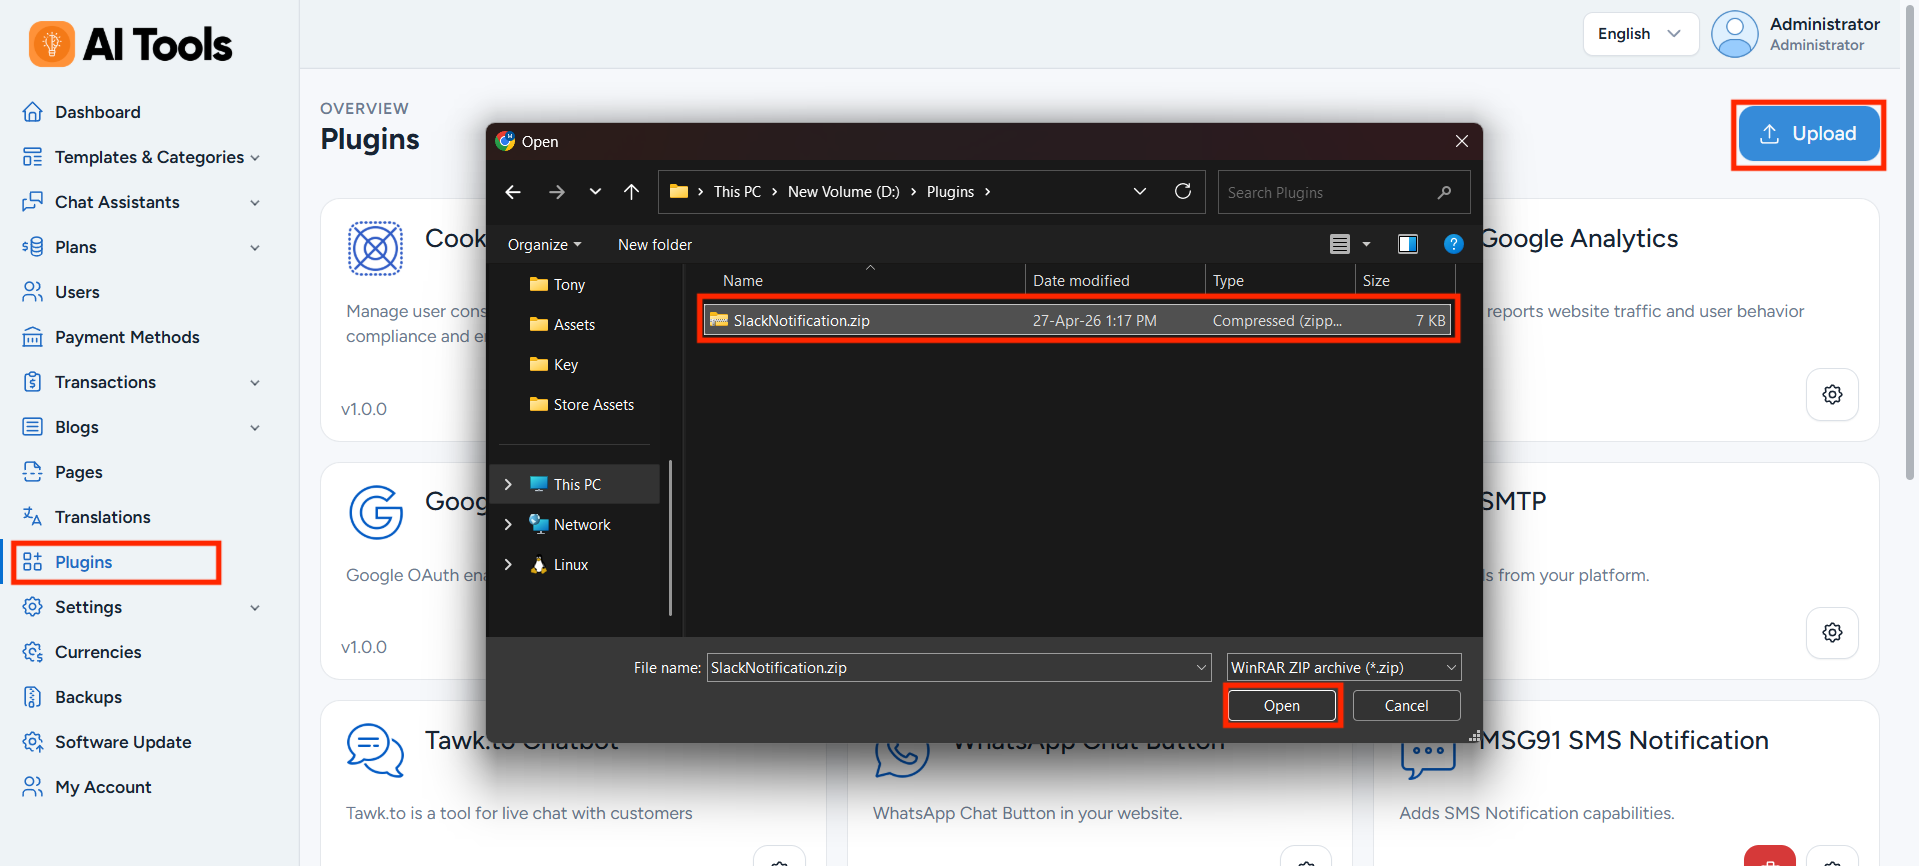Go back in file dialog navigation
The width and height of the screenshot is (1919, 866).
point(513,192)
